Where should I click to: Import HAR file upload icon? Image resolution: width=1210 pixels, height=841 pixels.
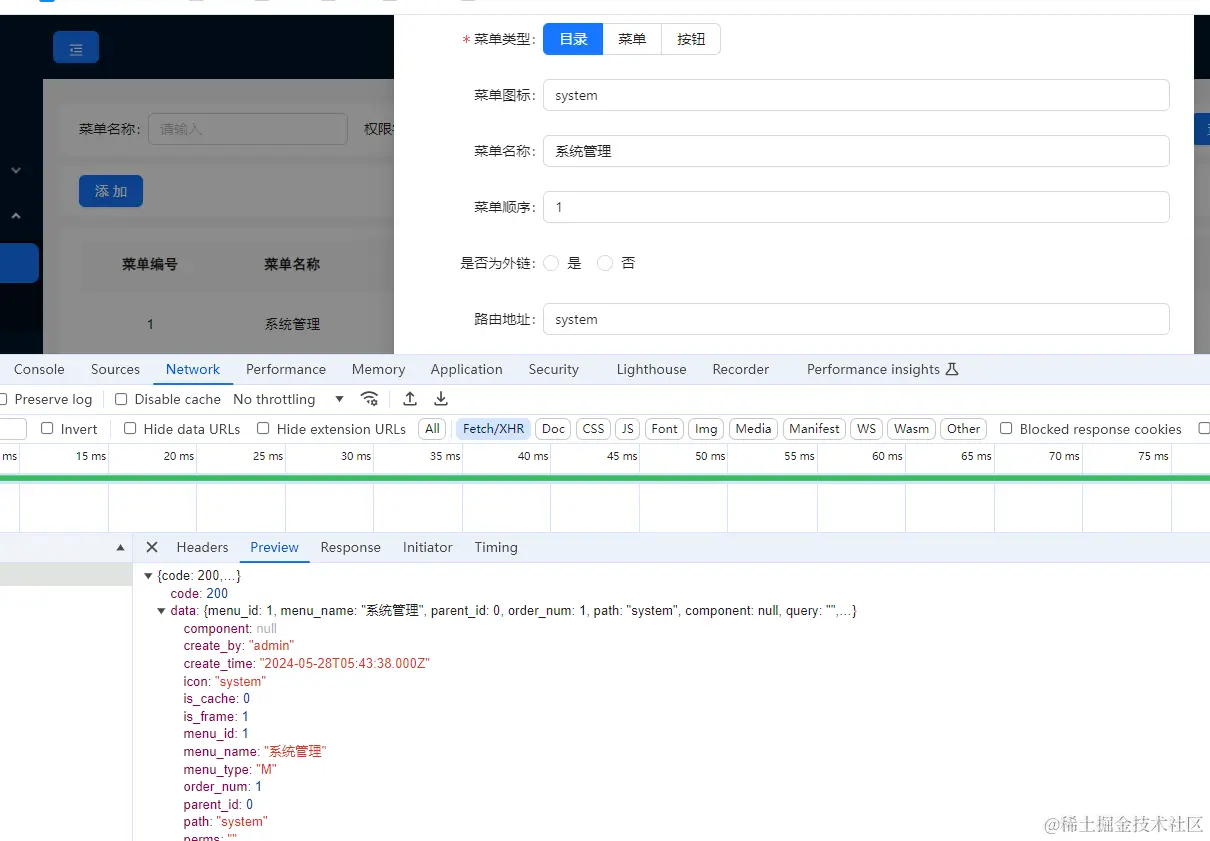click(410, 399)
